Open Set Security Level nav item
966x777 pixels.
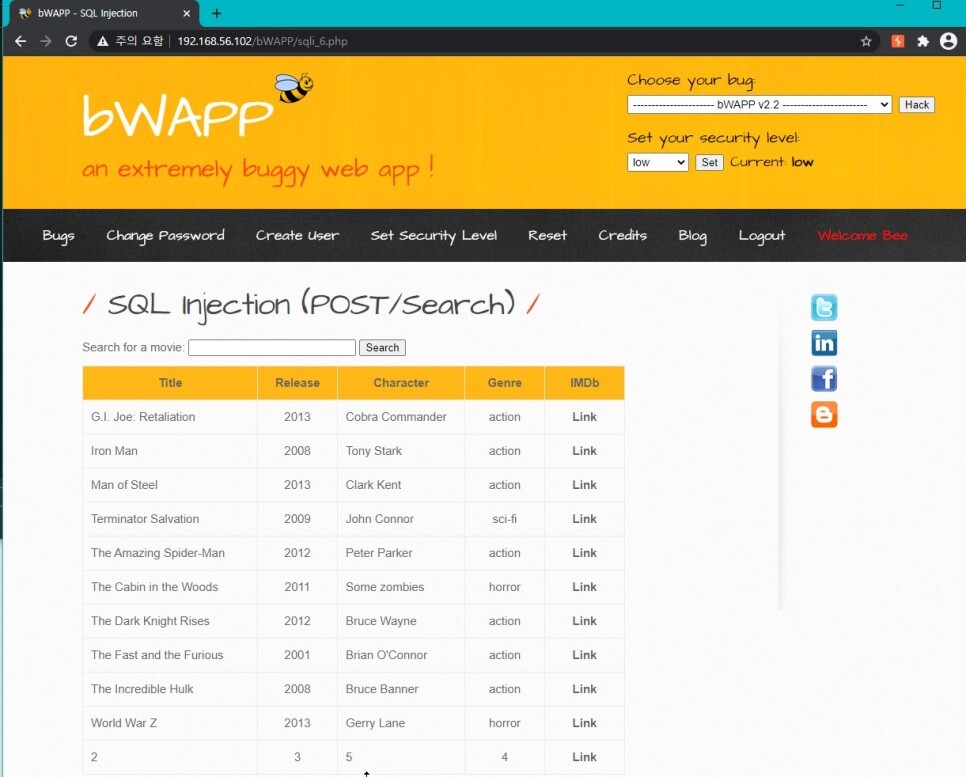pyautogui.click(x=434, y=236)
